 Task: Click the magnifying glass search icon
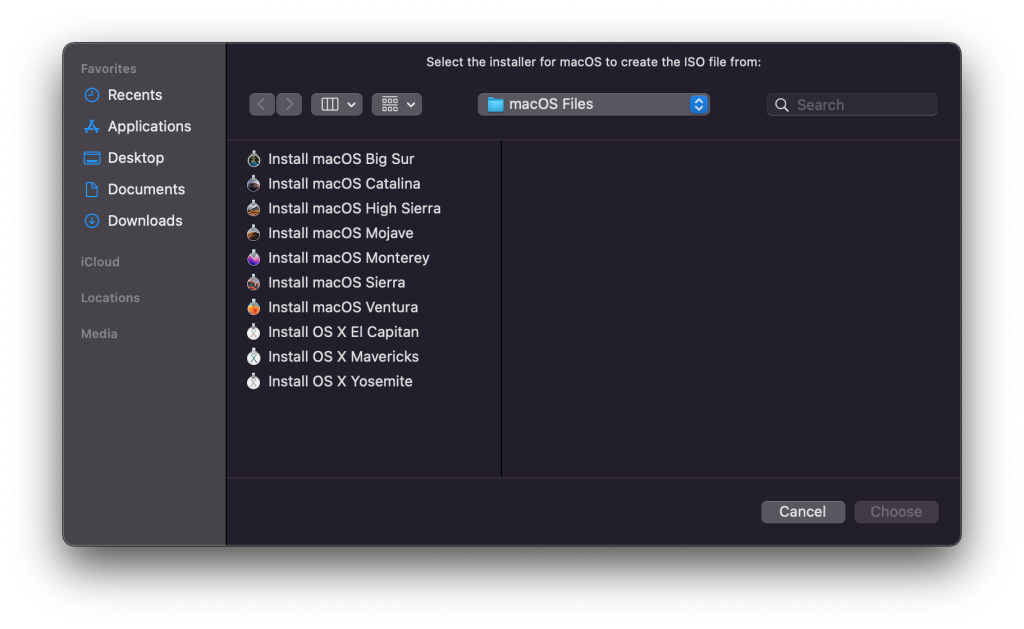point(781,105)
